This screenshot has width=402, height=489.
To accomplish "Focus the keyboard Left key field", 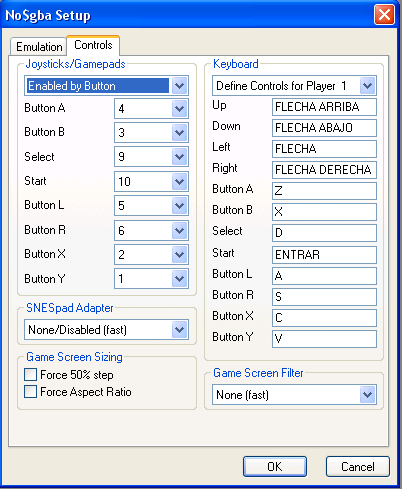I will pyautogui.click(x=324, y=149).
